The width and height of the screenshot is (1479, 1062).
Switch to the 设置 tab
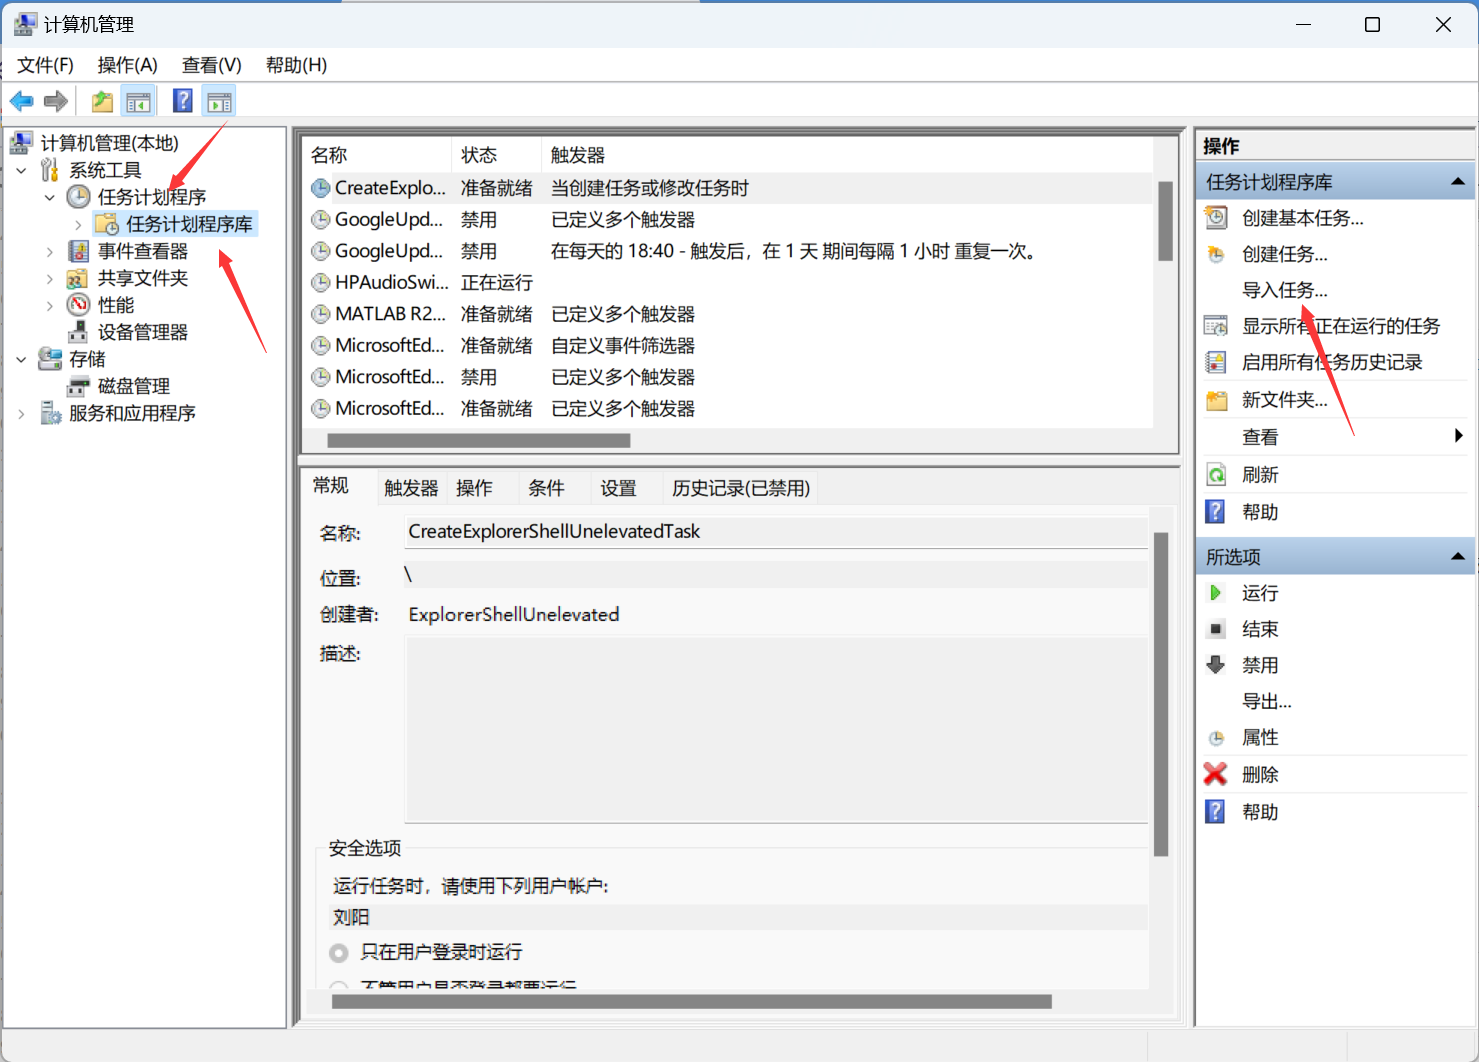(618, 488)
